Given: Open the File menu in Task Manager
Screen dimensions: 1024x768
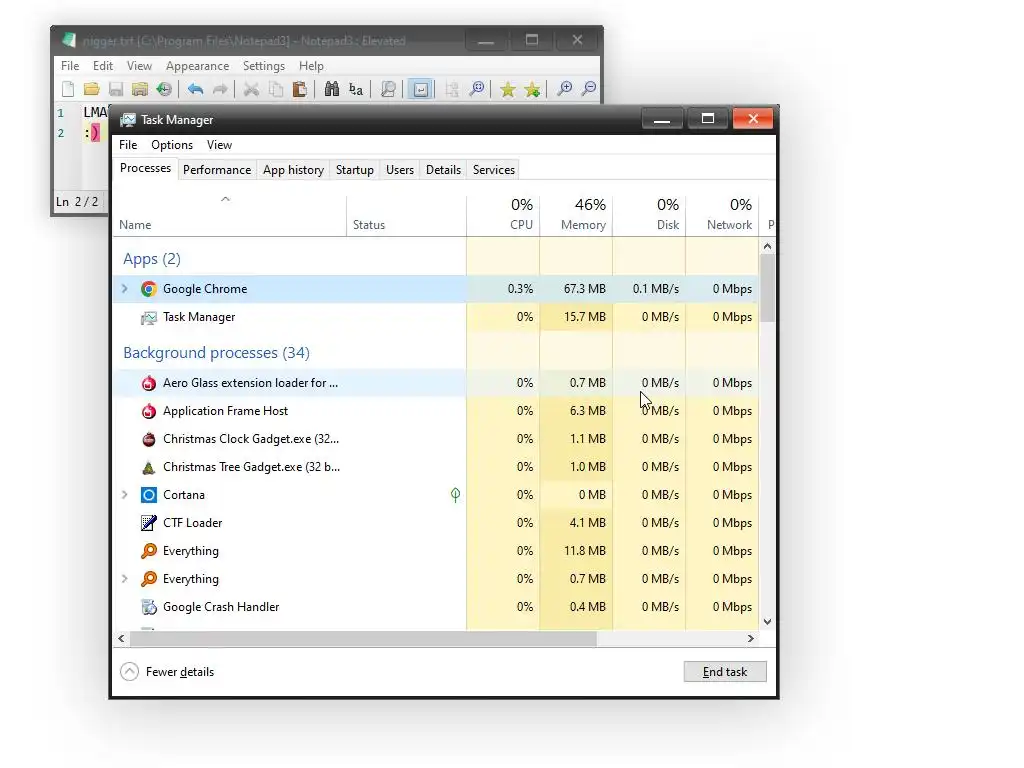Looking at the screenshot, I should coord(128,145).
